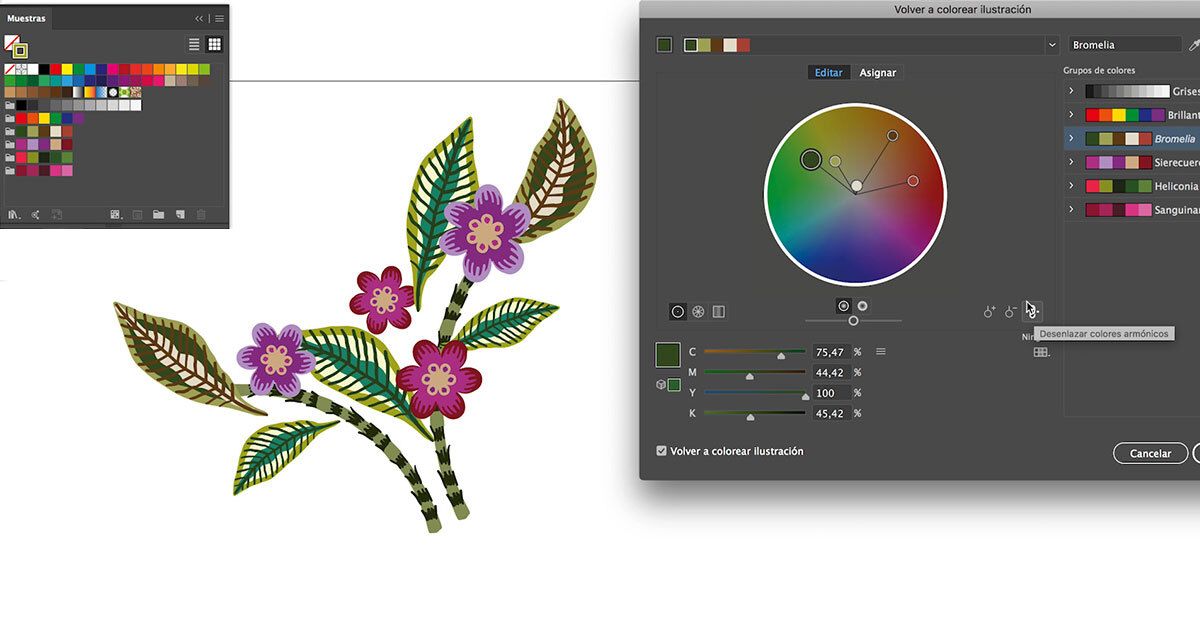Click the new color group folder icon
Viewport: 1200px width, 630px height.
pos(158,214)
